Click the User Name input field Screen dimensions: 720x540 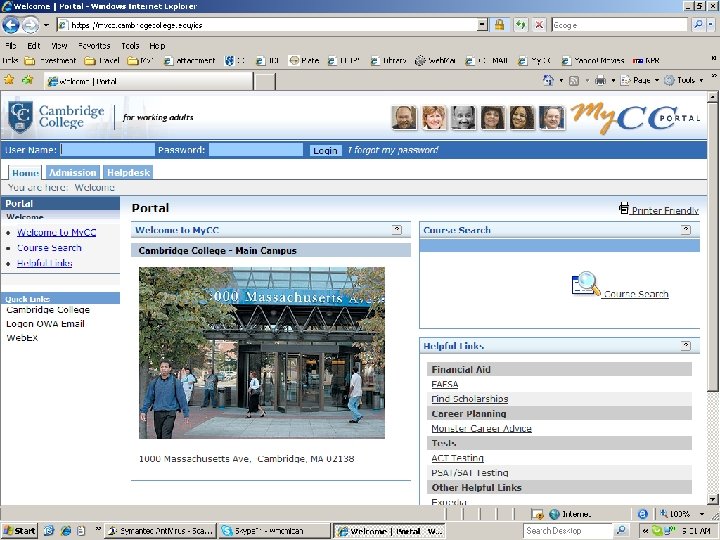[108, 150]
